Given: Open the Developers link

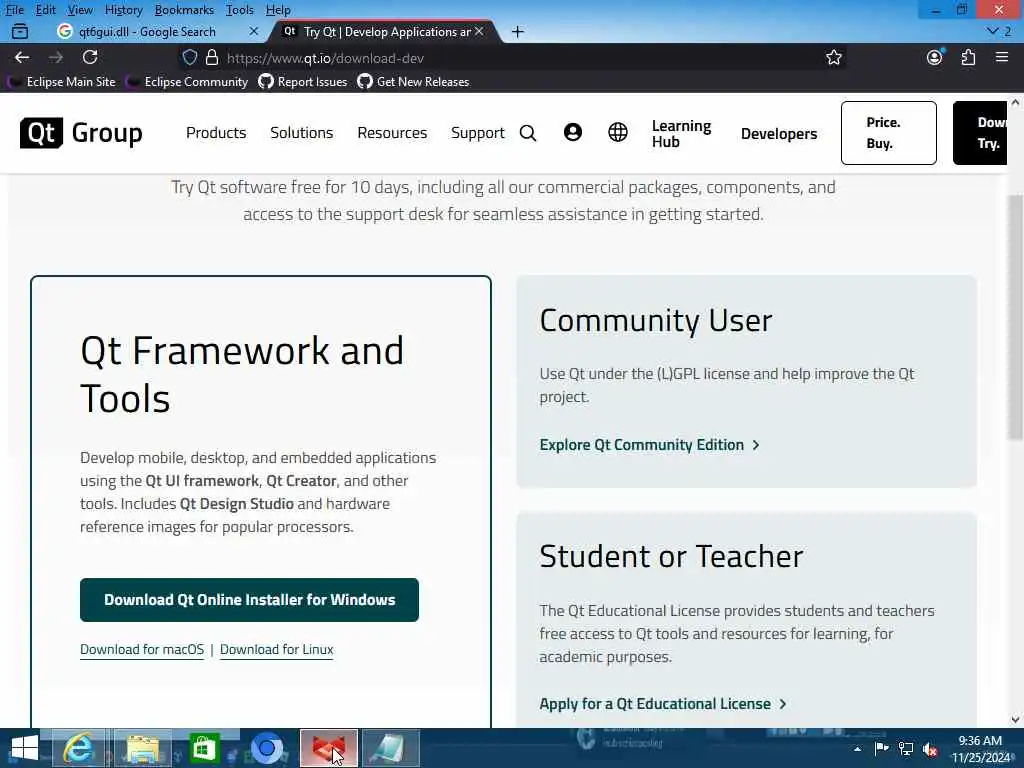Looking at the screenshot, I should pos(778,133).
